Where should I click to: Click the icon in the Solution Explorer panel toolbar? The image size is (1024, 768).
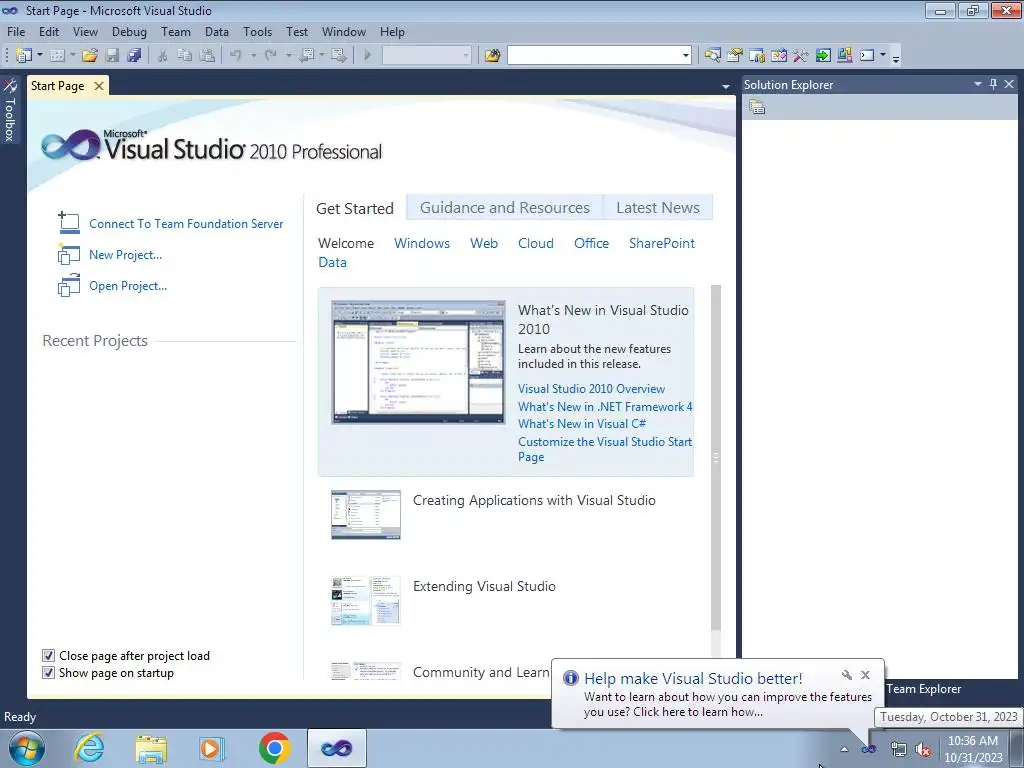[757, 107]
